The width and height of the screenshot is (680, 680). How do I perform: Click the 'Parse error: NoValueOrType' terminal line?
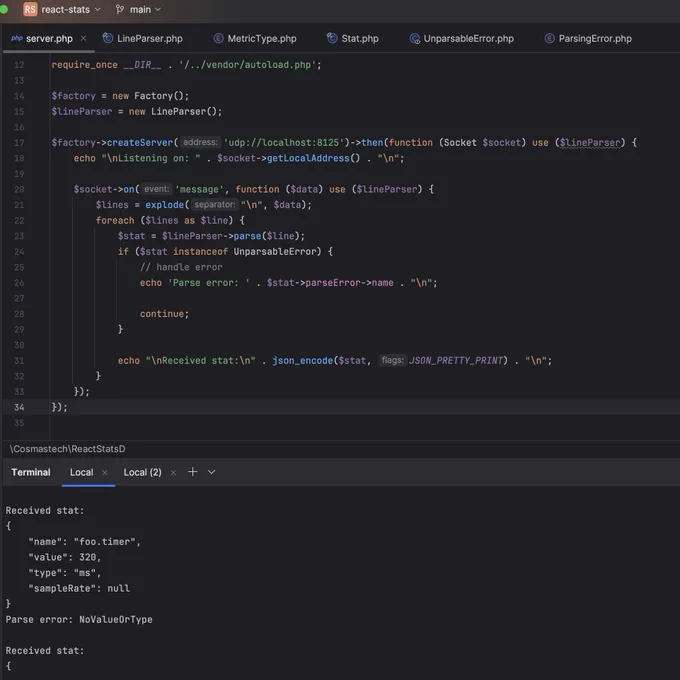click(x=79, y=620)
